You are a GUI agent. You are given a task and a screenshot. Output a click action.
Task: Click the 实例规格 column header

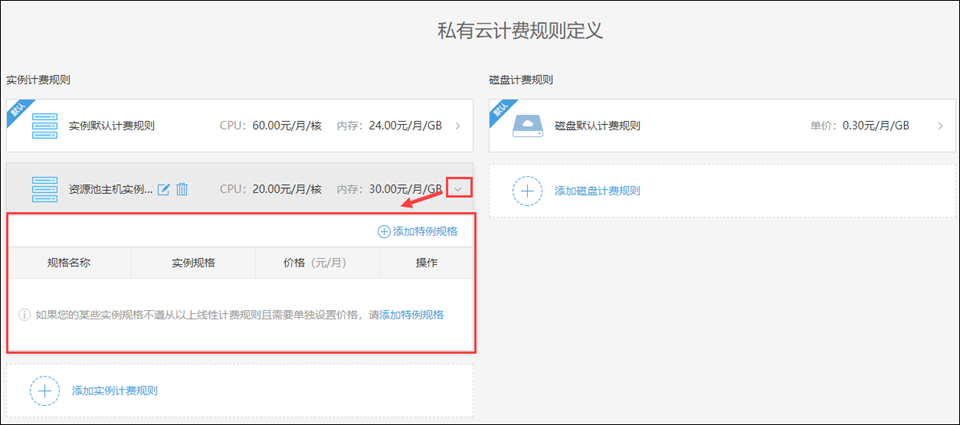point(193,263)
